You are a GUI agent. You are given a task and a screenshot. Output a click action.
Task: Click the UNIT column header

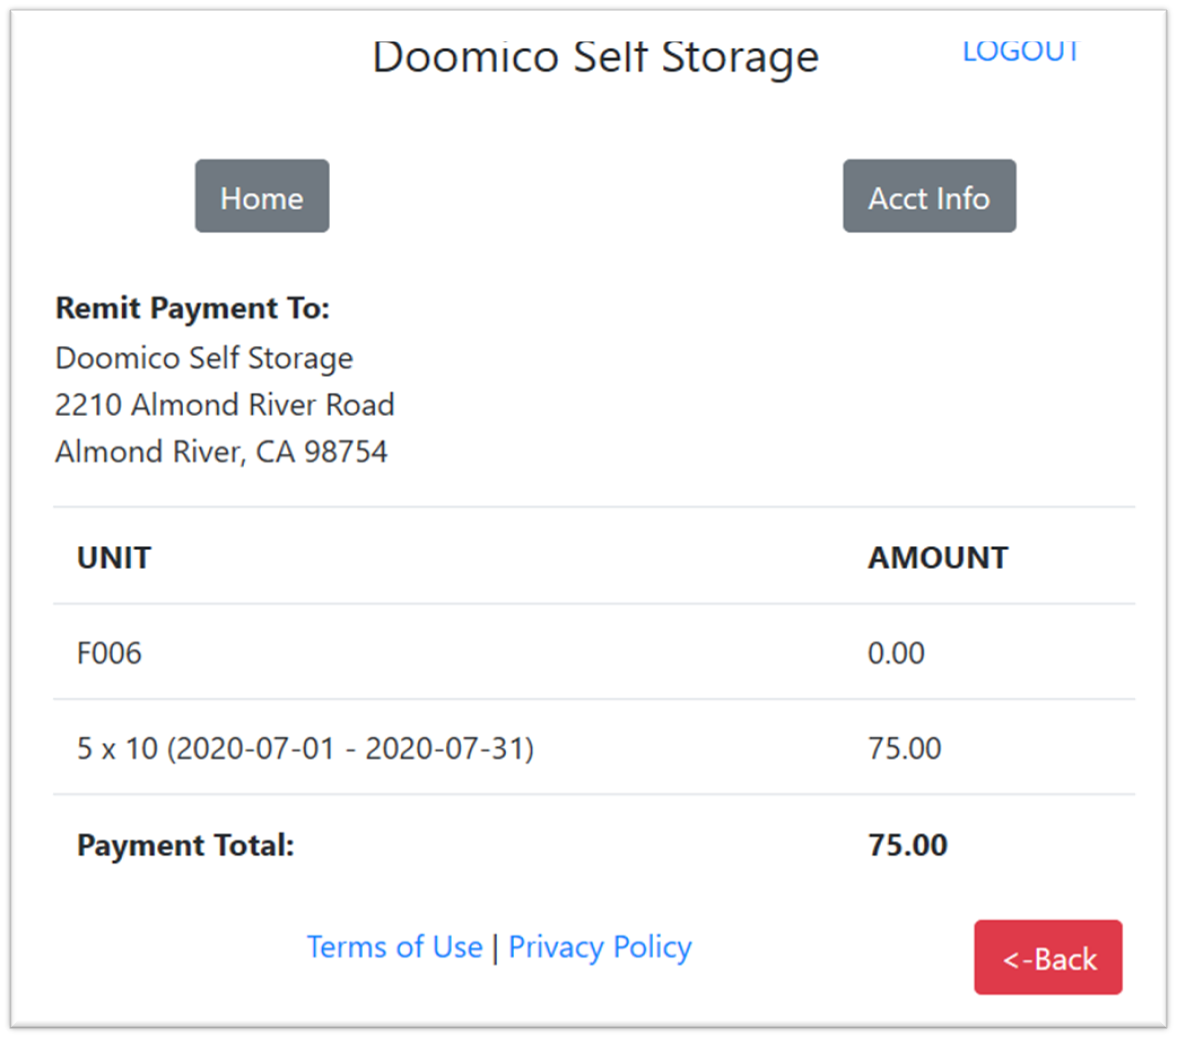point(114,557)
